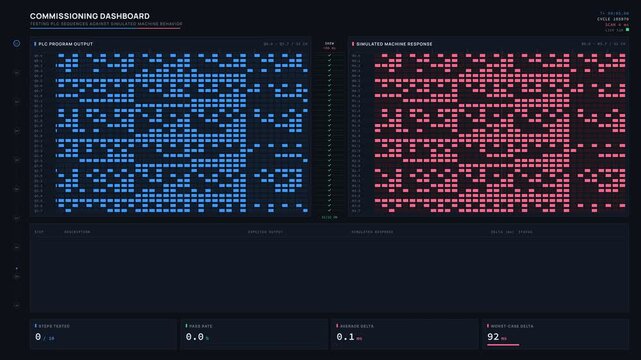
Task: Click the Delta column header in step table
Action: (502, 232)
